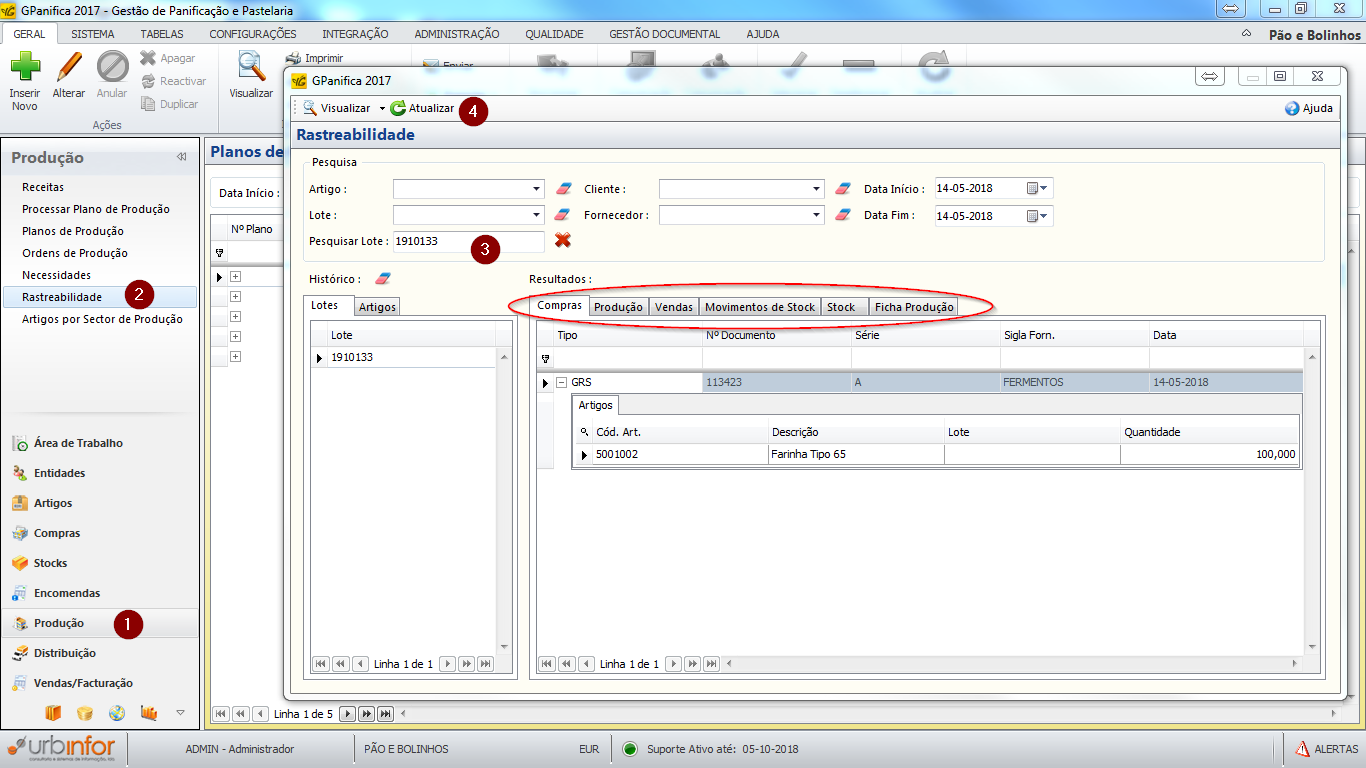Open the Data Início calendar picker

point(1038,188)
